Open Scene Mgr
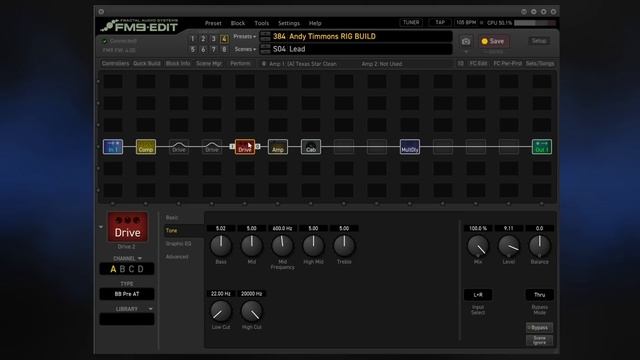This screenshot has width=640, height=360. (209, 64)
